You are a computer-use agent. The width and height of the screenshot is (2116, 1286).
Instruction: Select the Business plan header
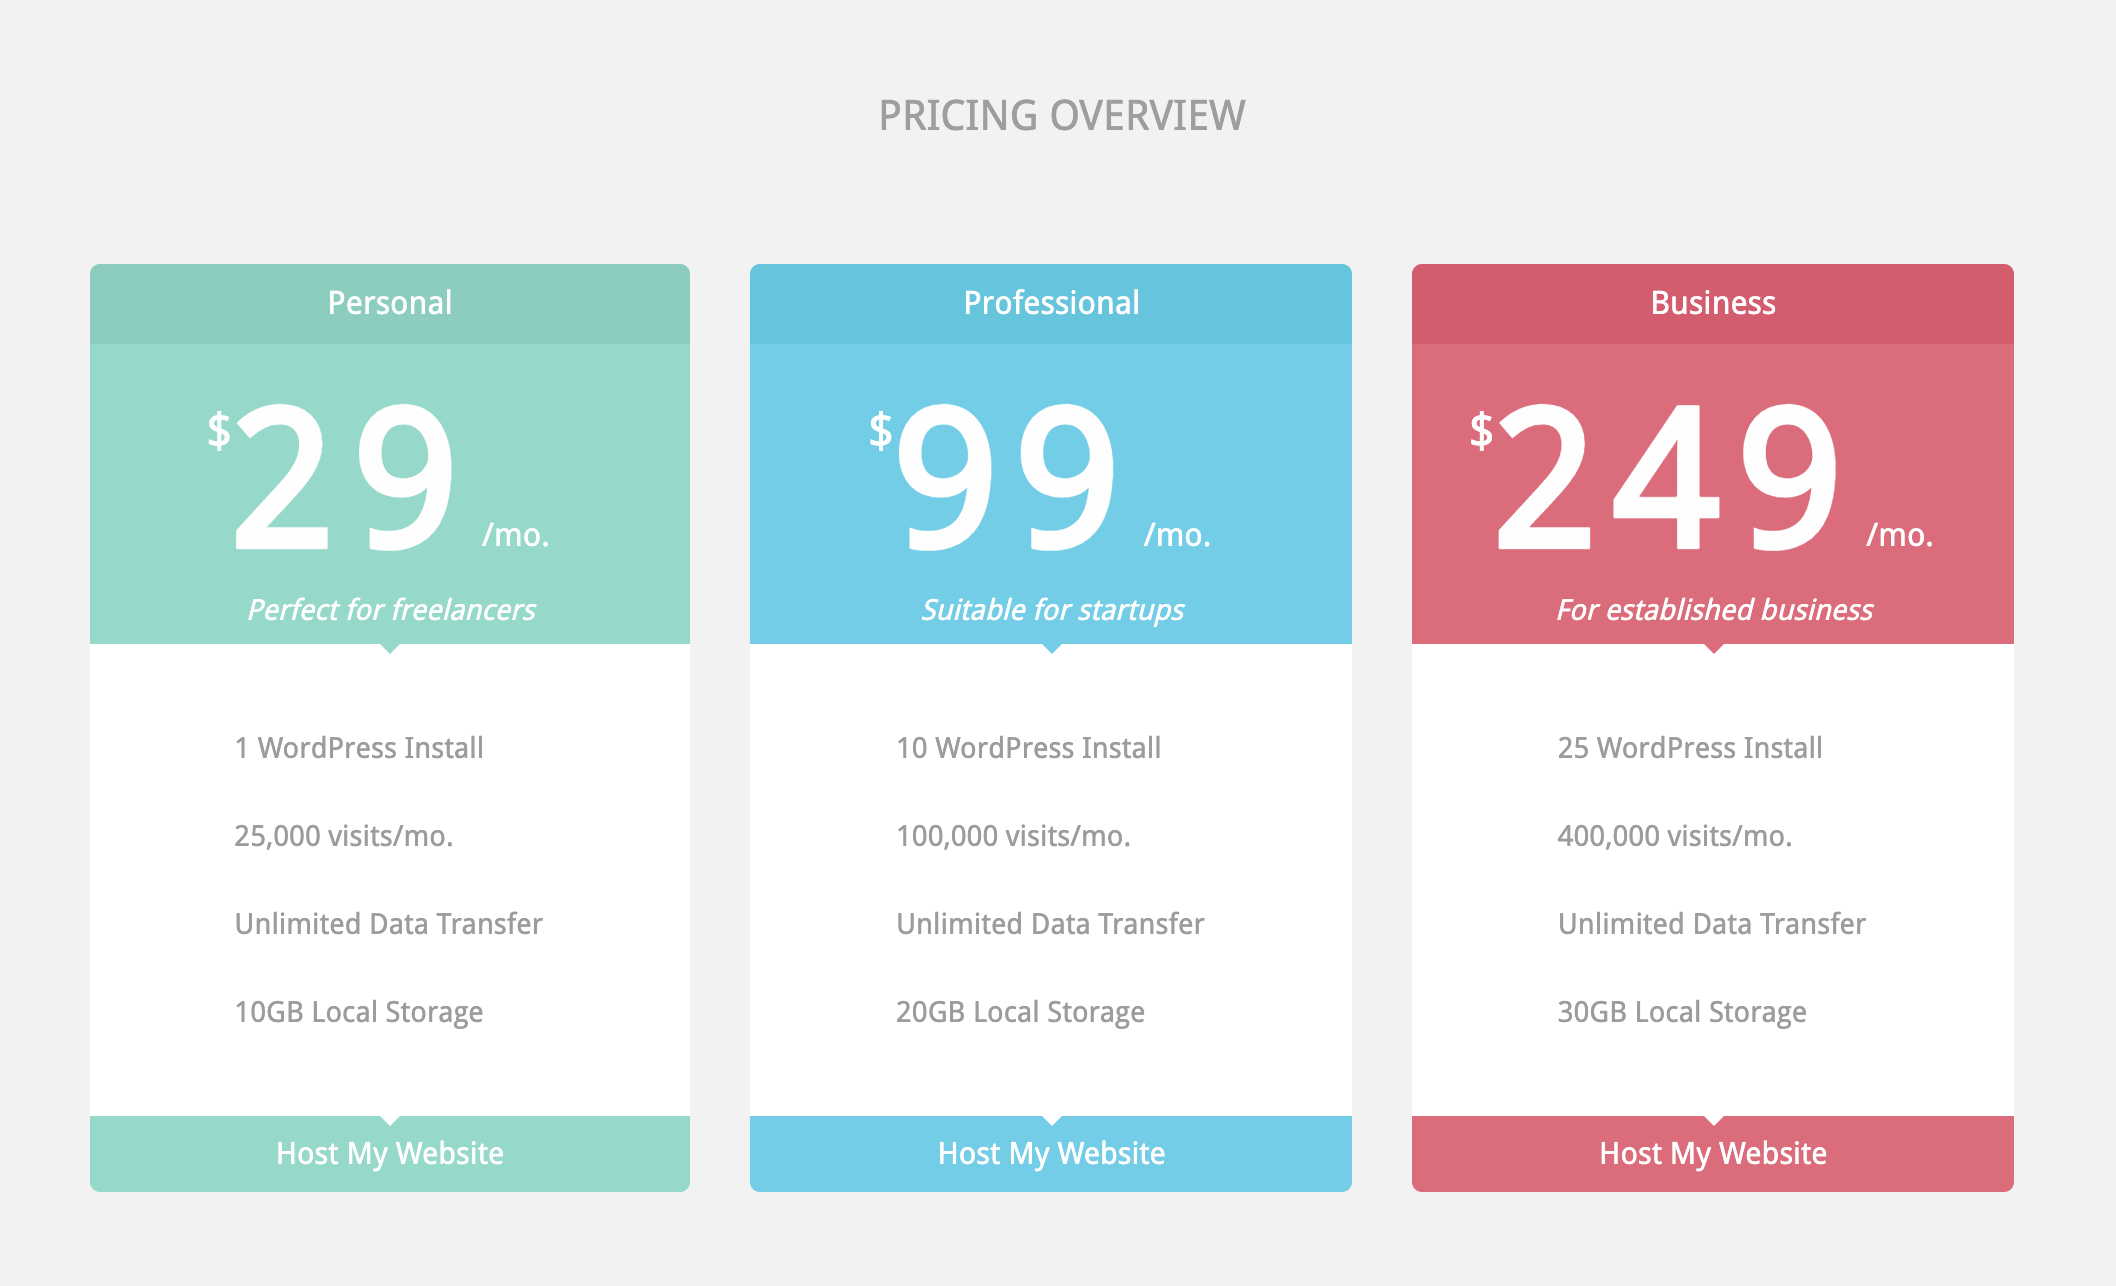1713,303
